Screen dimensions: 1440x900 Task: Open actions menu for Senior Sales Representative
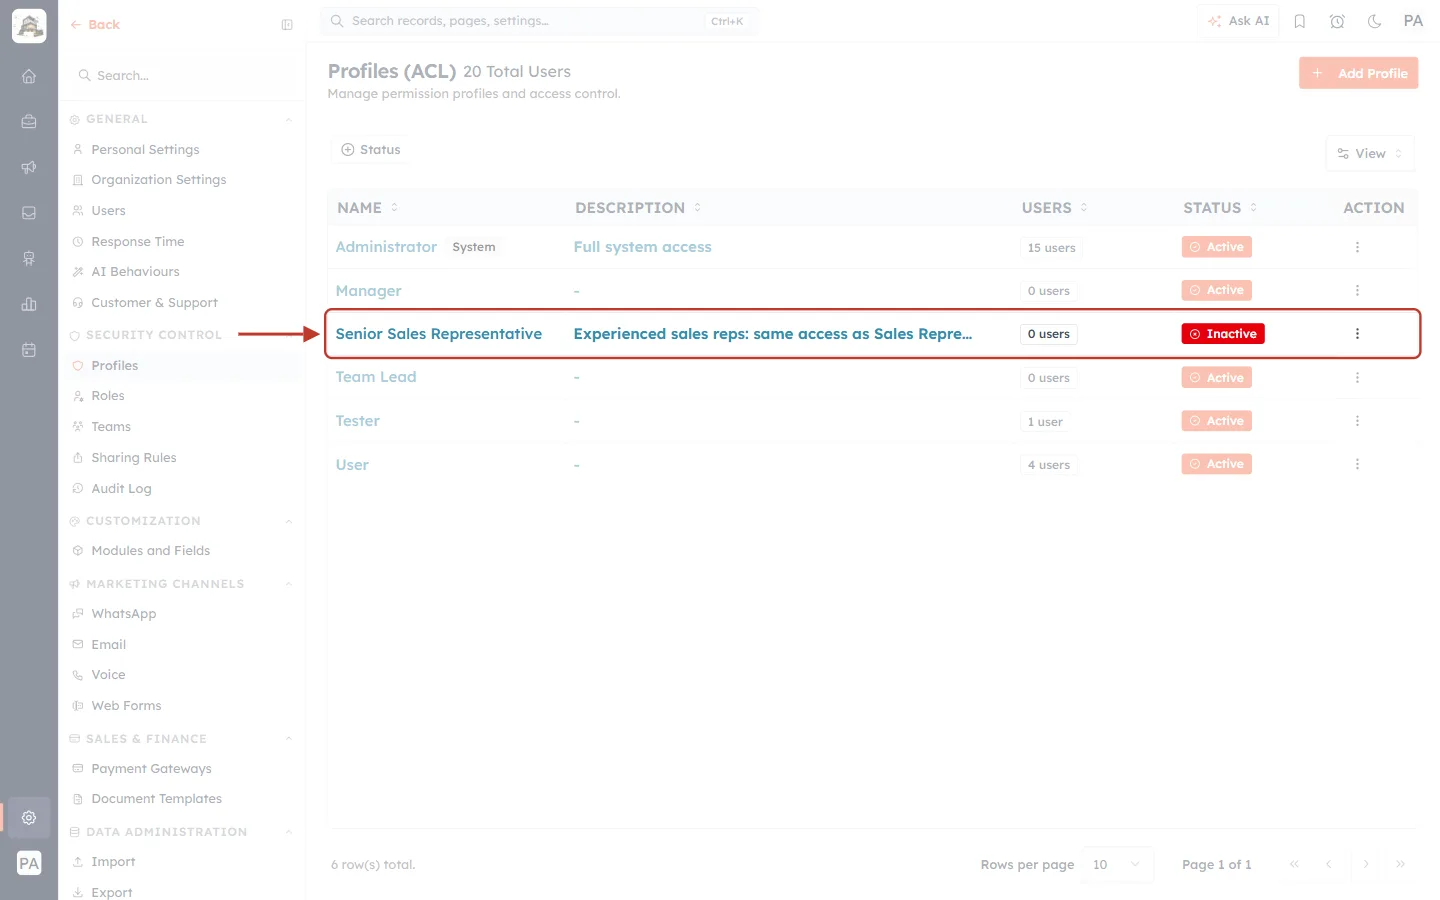1357,334
